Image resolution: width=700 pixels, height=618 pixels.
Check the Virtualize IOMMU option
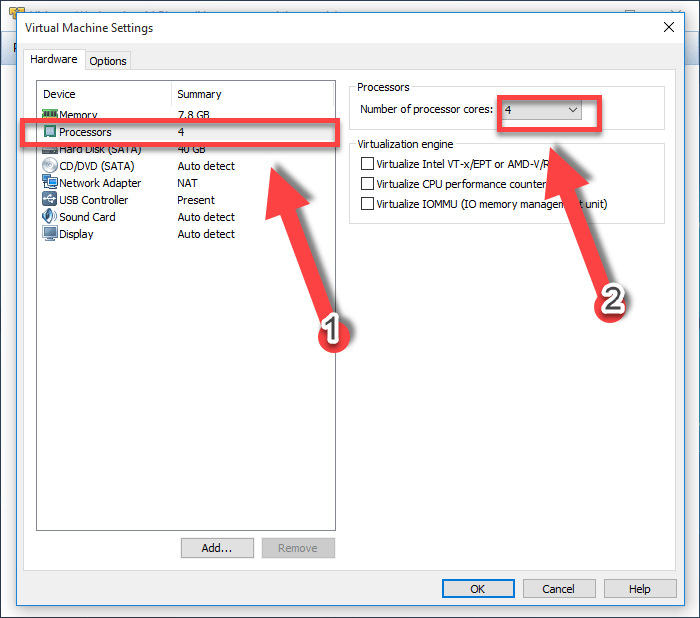[x=368, y=204]
